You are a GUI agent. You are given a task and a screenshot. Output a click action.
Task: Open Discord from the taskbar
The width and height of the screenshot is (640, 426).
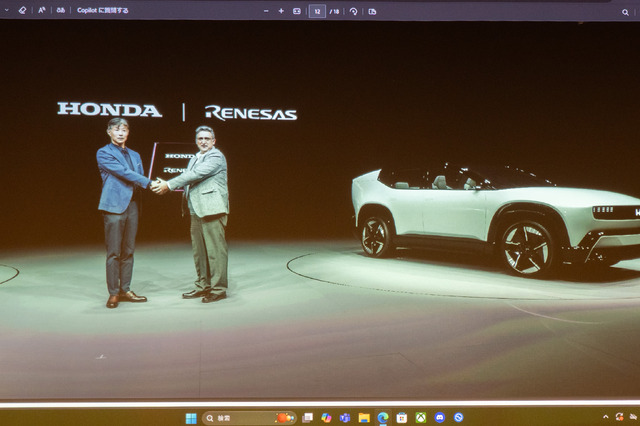[x=440, y=417]
